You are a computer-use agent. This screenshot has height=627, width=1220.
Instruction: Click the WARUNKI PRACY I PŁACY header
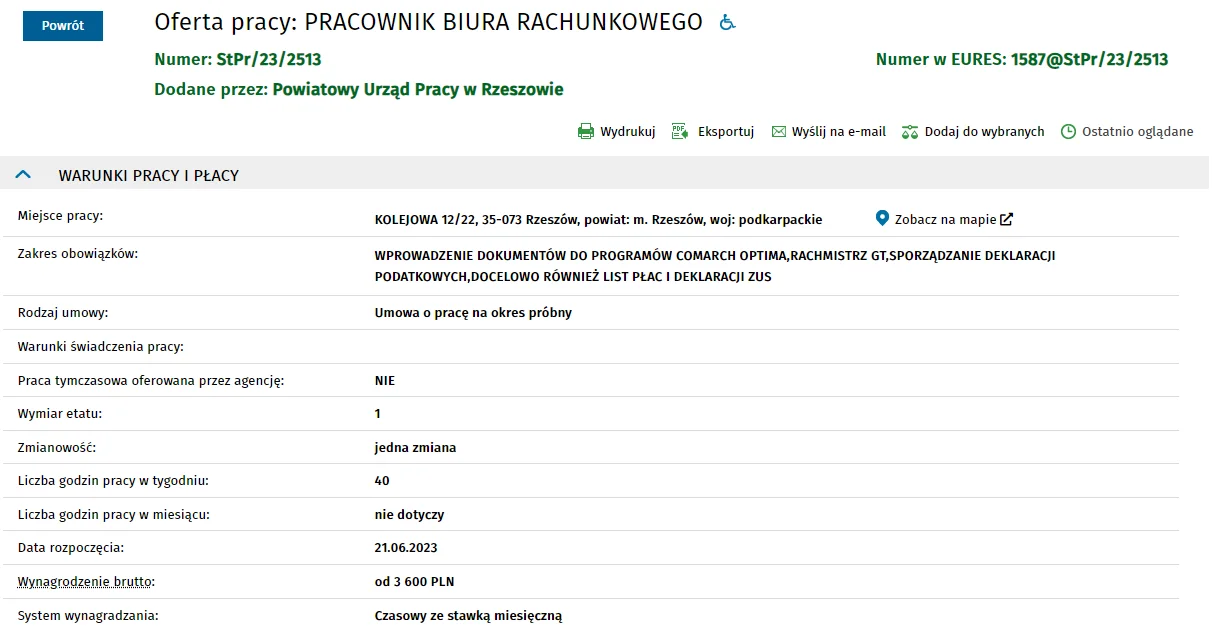[149, 175]
